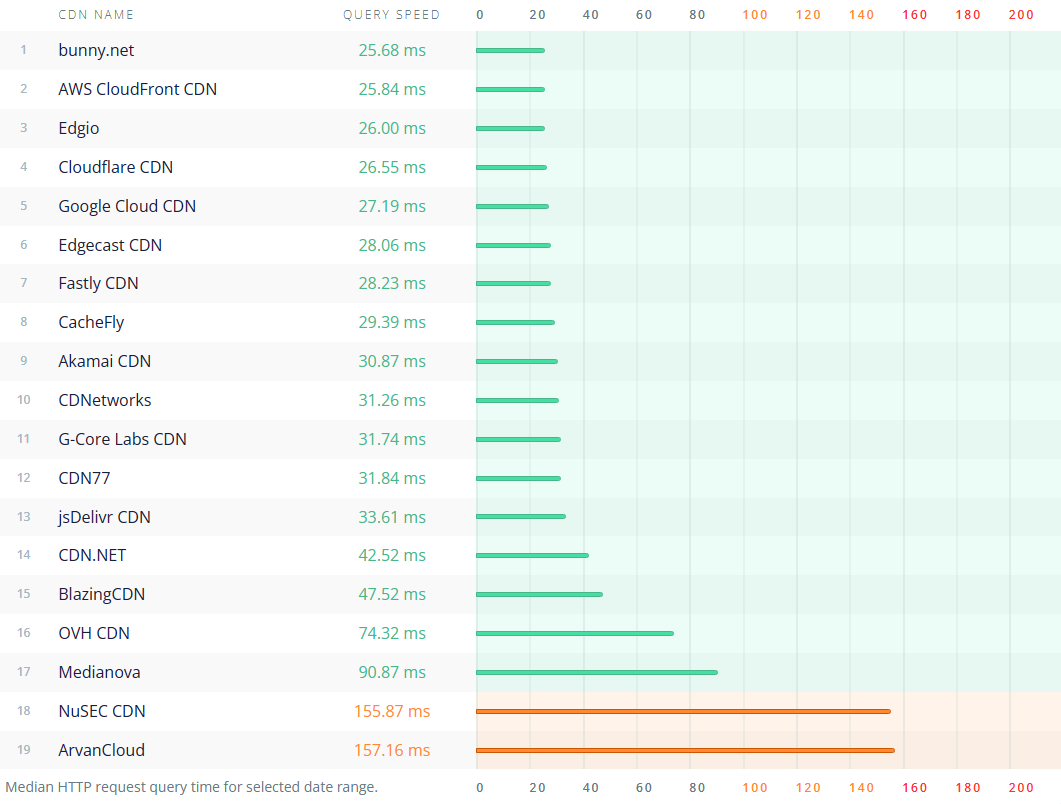Image resolution: width=1061 pixels, height=804 pixels.
Task: Select the 28.23 ms speed value
Action: pos(392,284)
